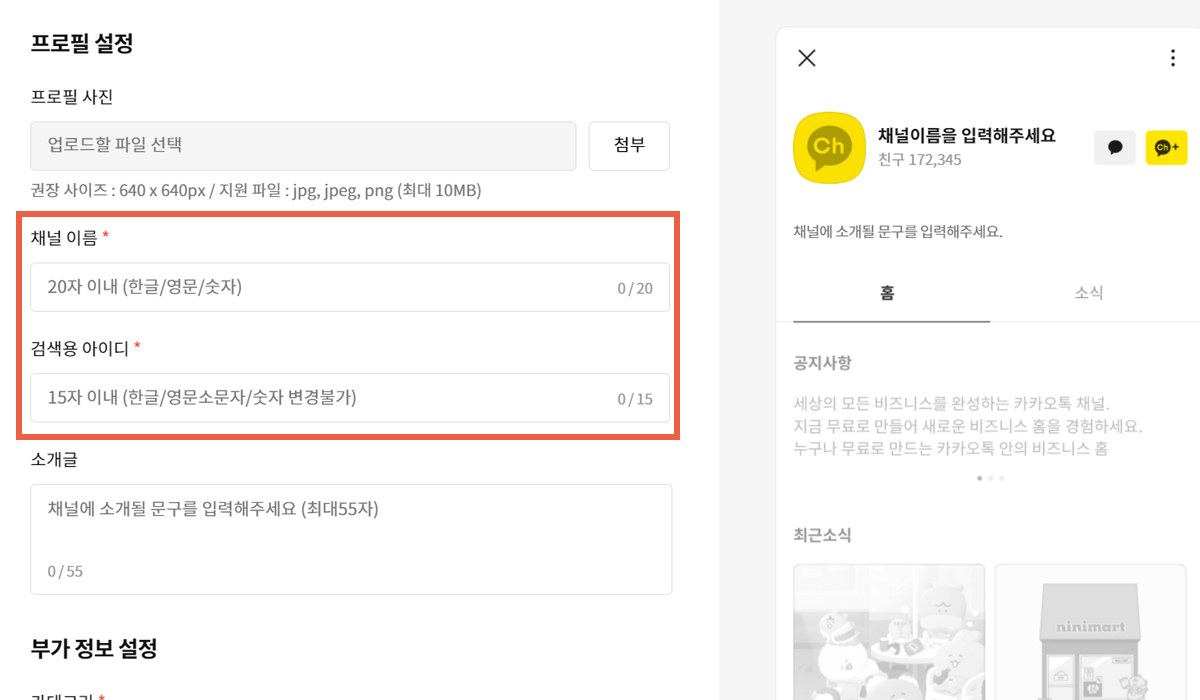Switch to the 소식 tab

coord(1089,293)
